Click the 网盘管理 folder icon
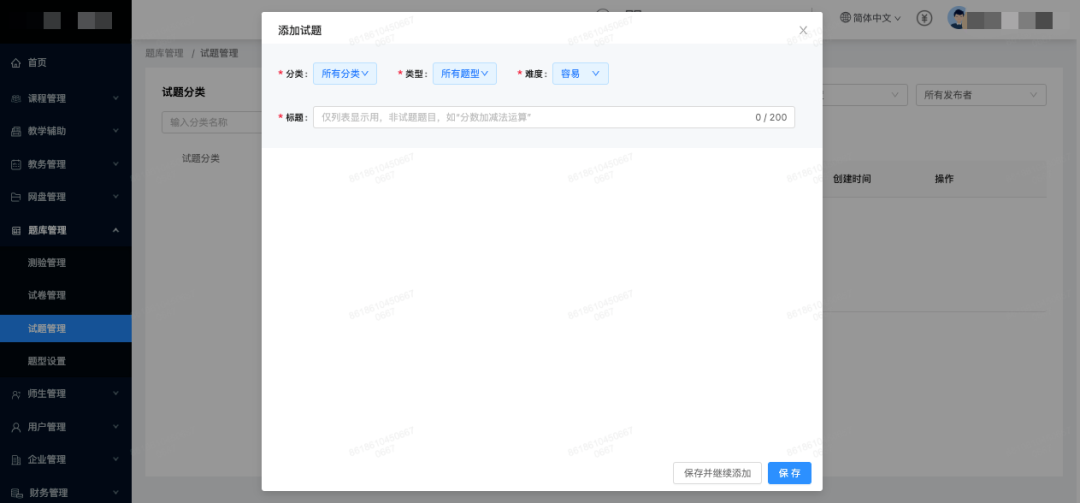Screen dimensions: 1080x503 coord(16,197)
